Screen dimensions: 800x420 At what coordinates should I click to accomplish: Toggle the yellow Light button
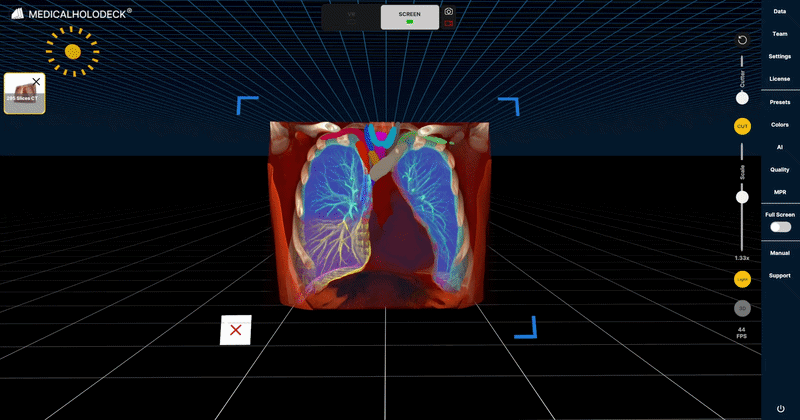[742, 279]
